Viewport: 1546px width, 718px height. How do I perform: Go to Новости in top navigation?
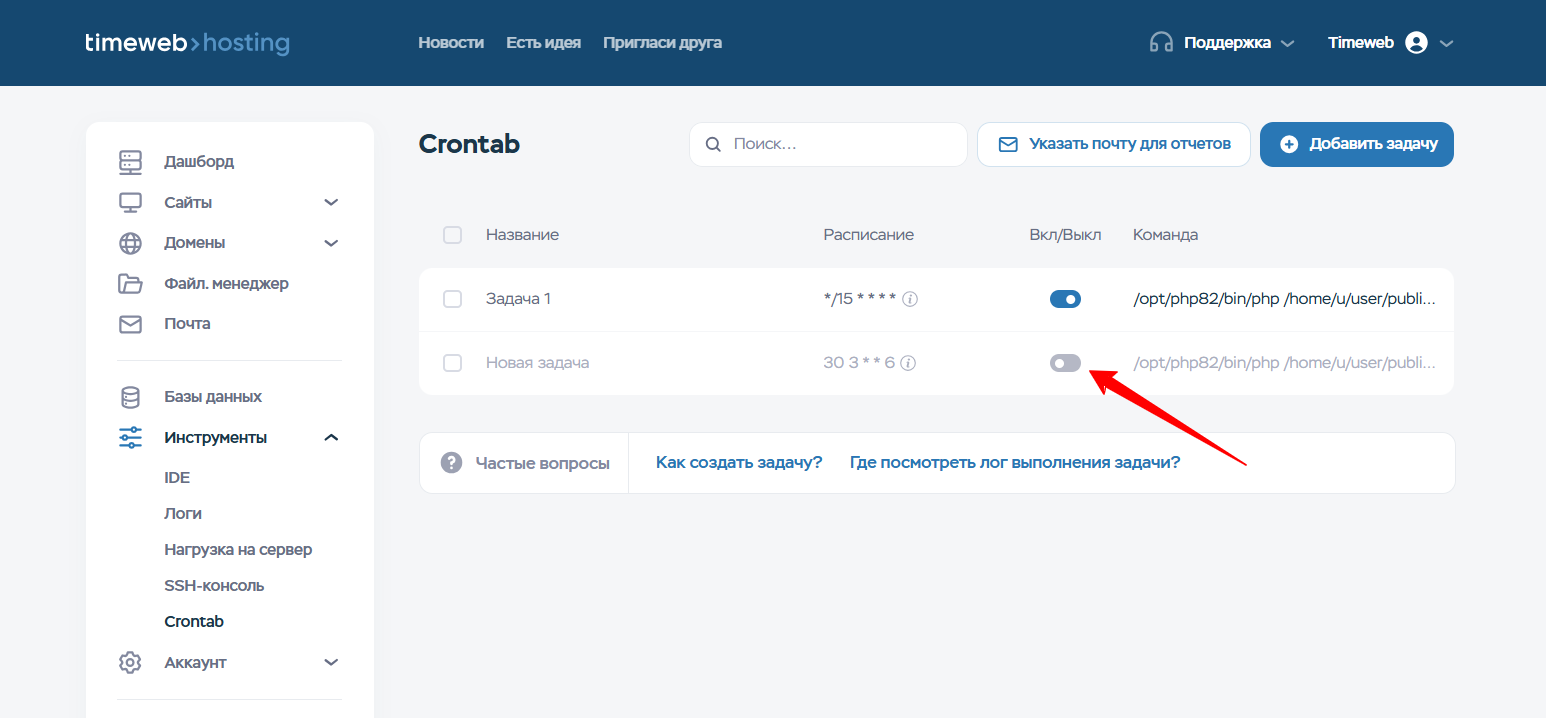pos(450,43)
